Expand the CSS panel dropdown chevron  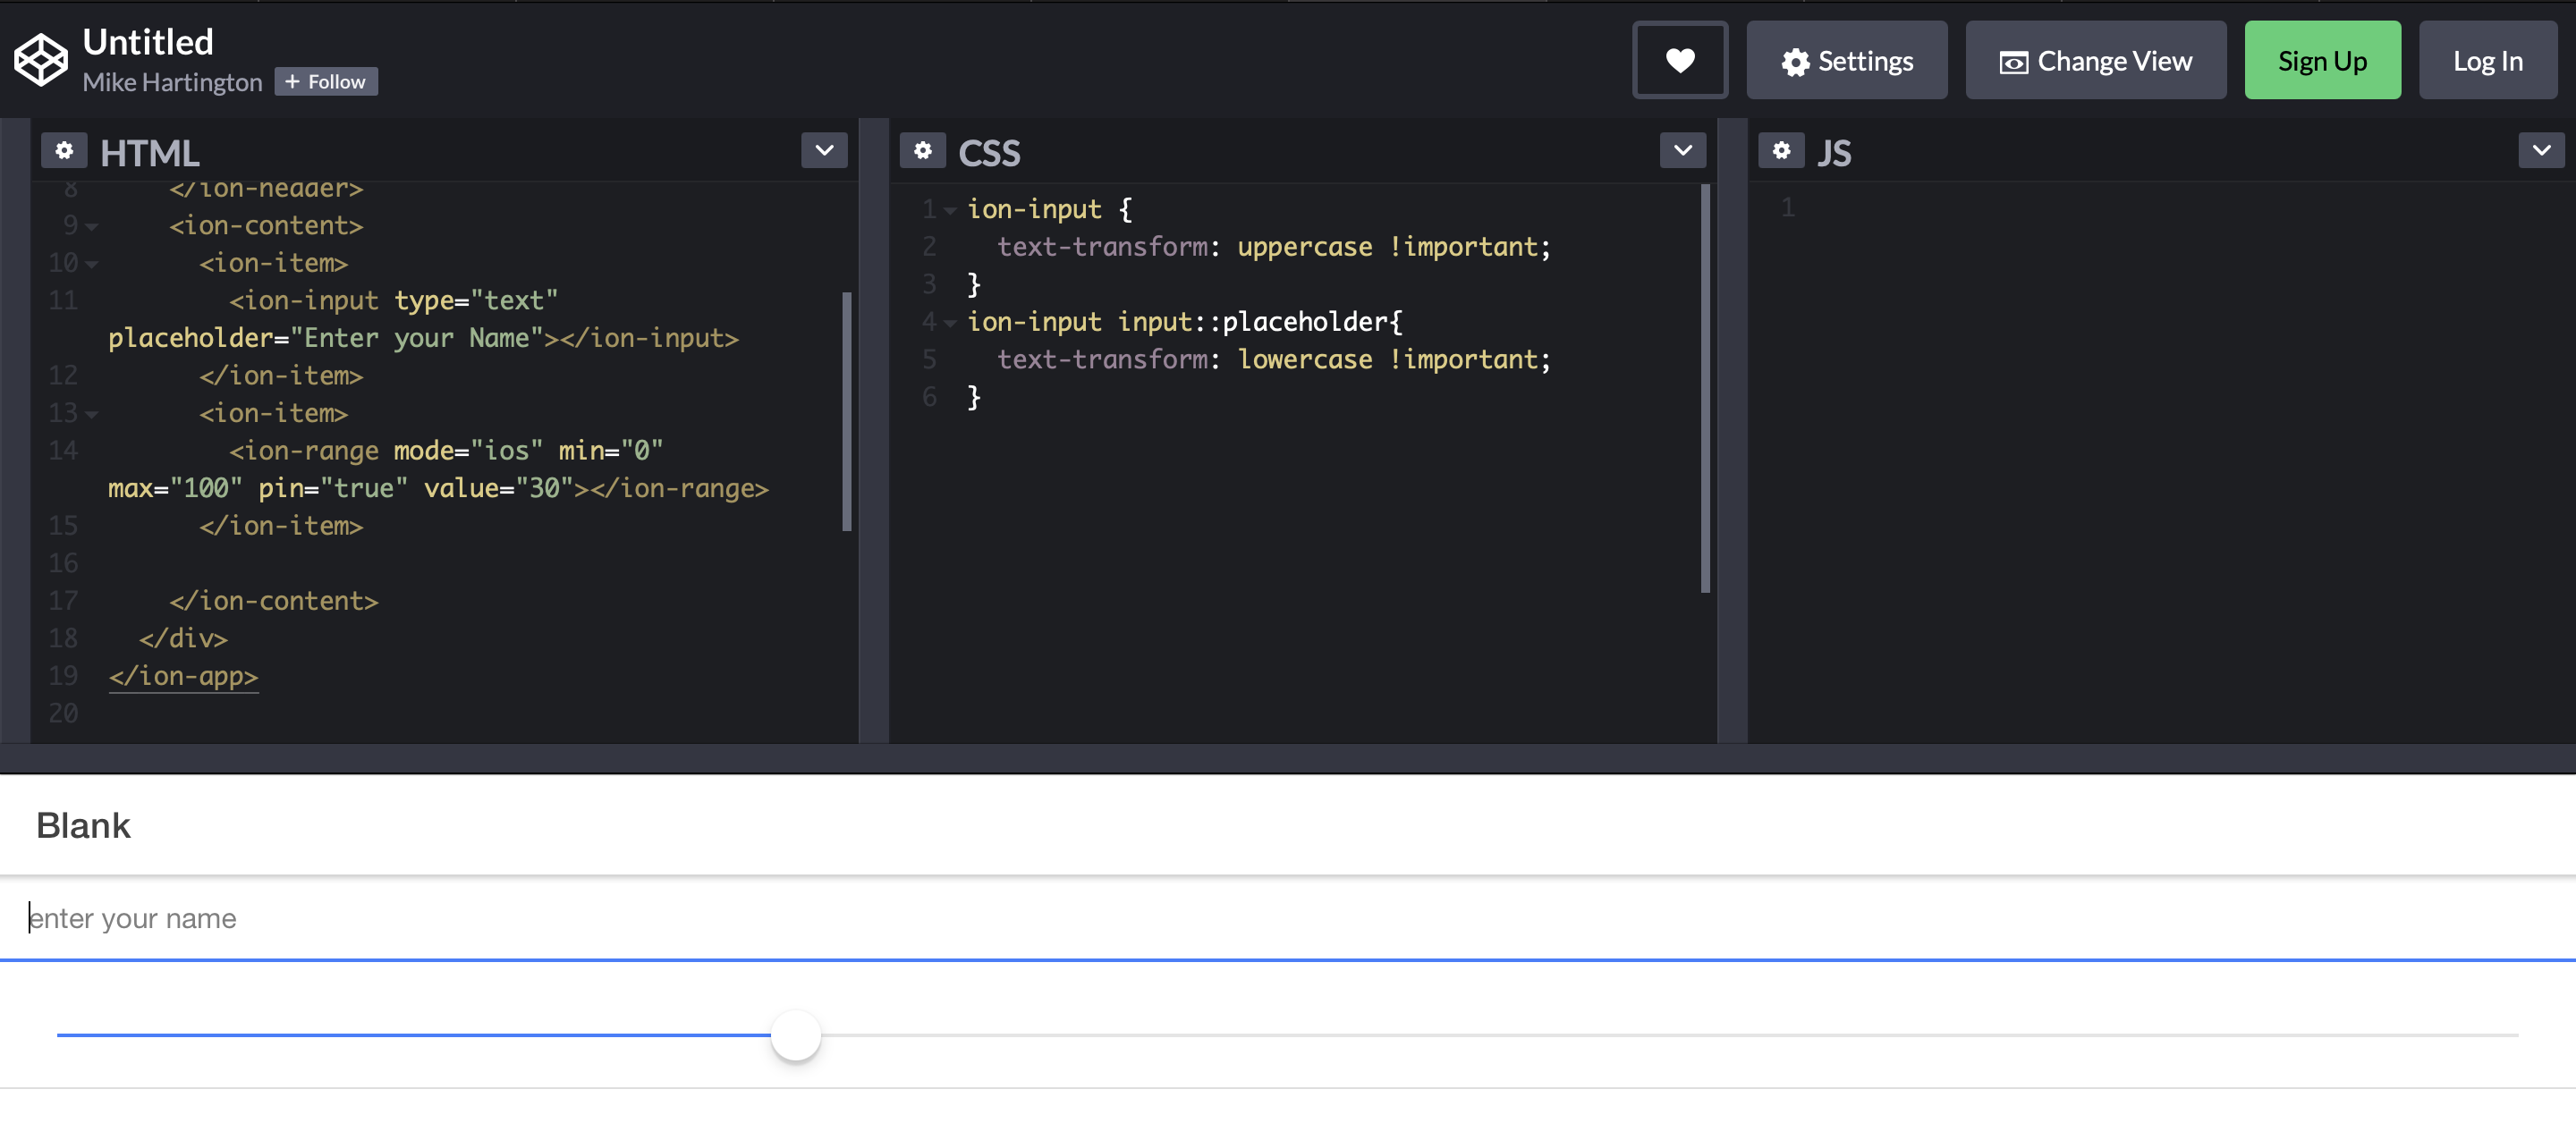(1683, 150)
